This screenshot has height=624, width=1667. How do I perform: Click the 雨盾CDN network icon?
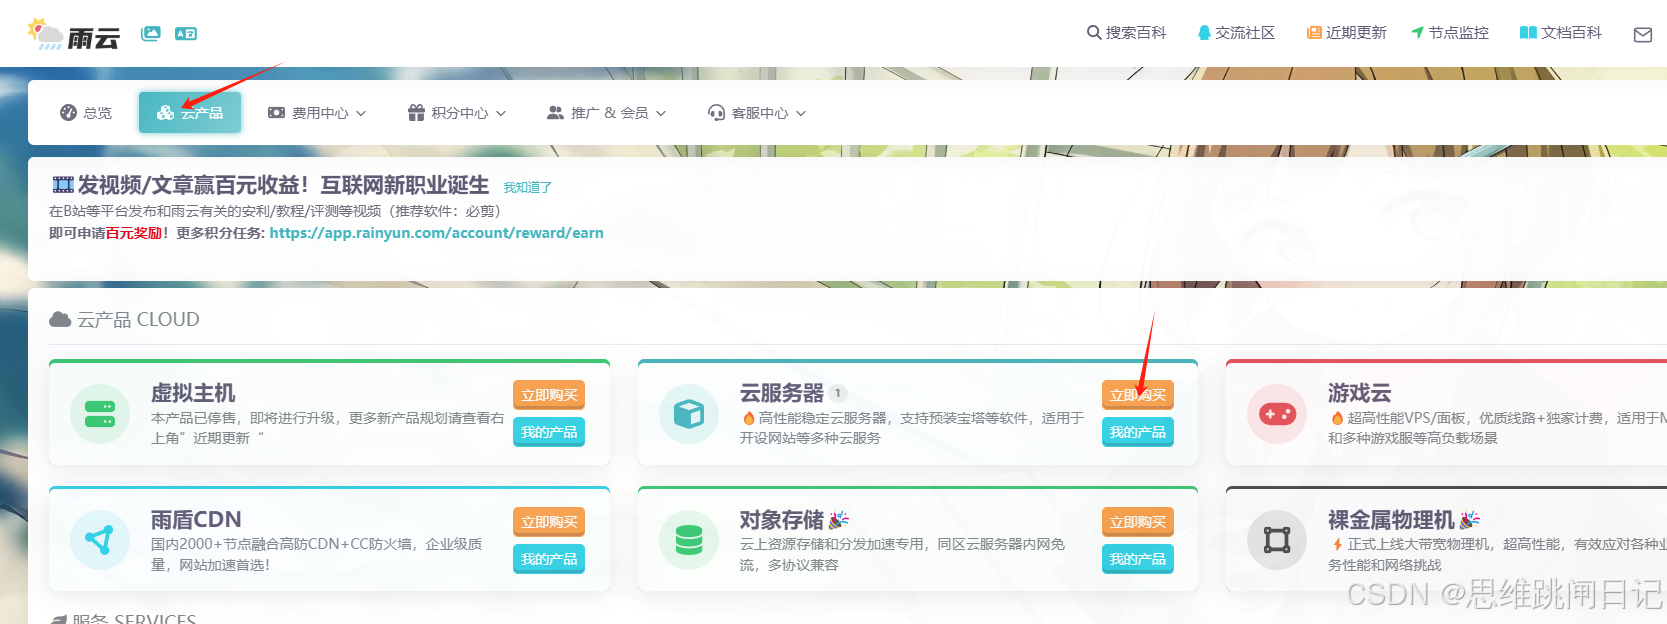pos(100,541)
